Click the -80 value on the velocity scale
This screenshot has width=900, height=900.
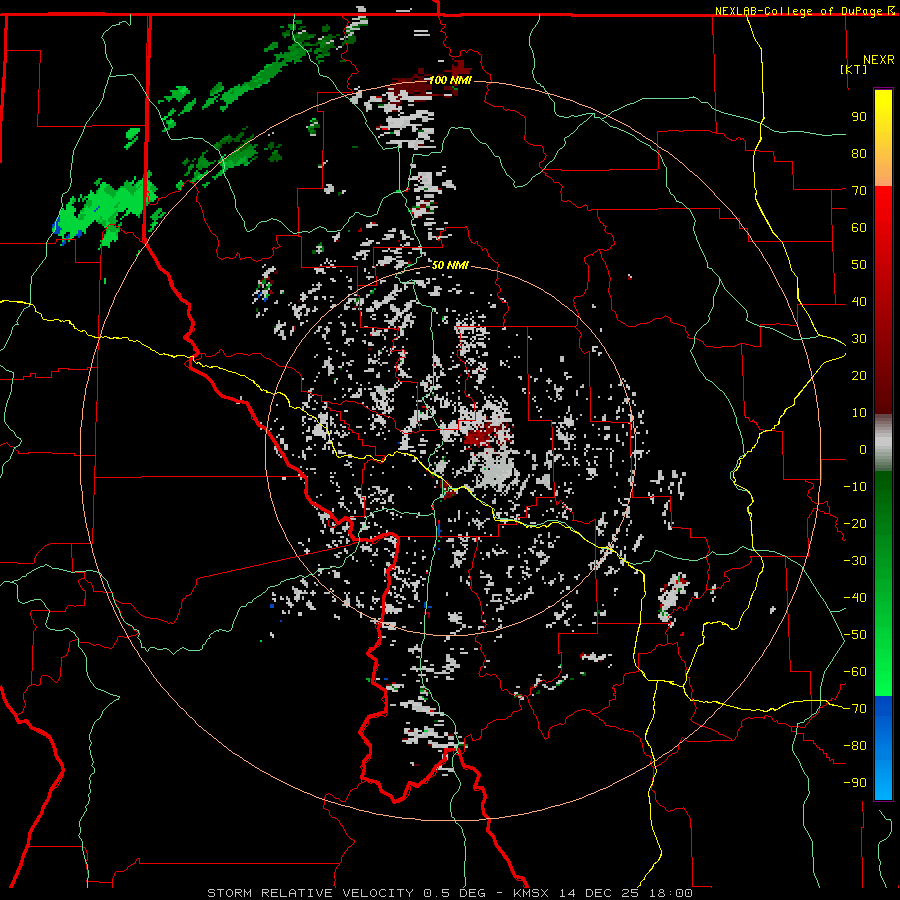click(855, 746)
